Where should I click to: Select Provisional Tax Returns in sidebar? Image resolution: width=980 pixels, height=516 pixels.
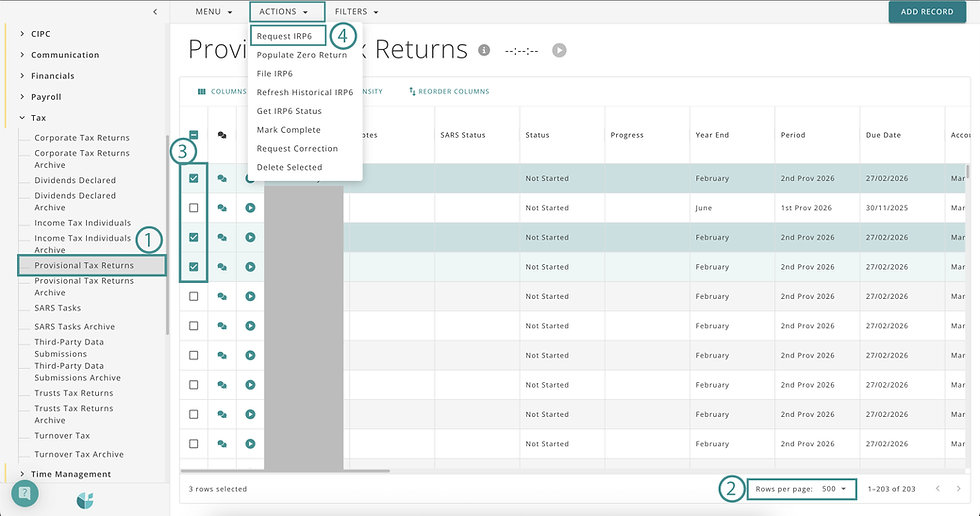coord(91,265)
